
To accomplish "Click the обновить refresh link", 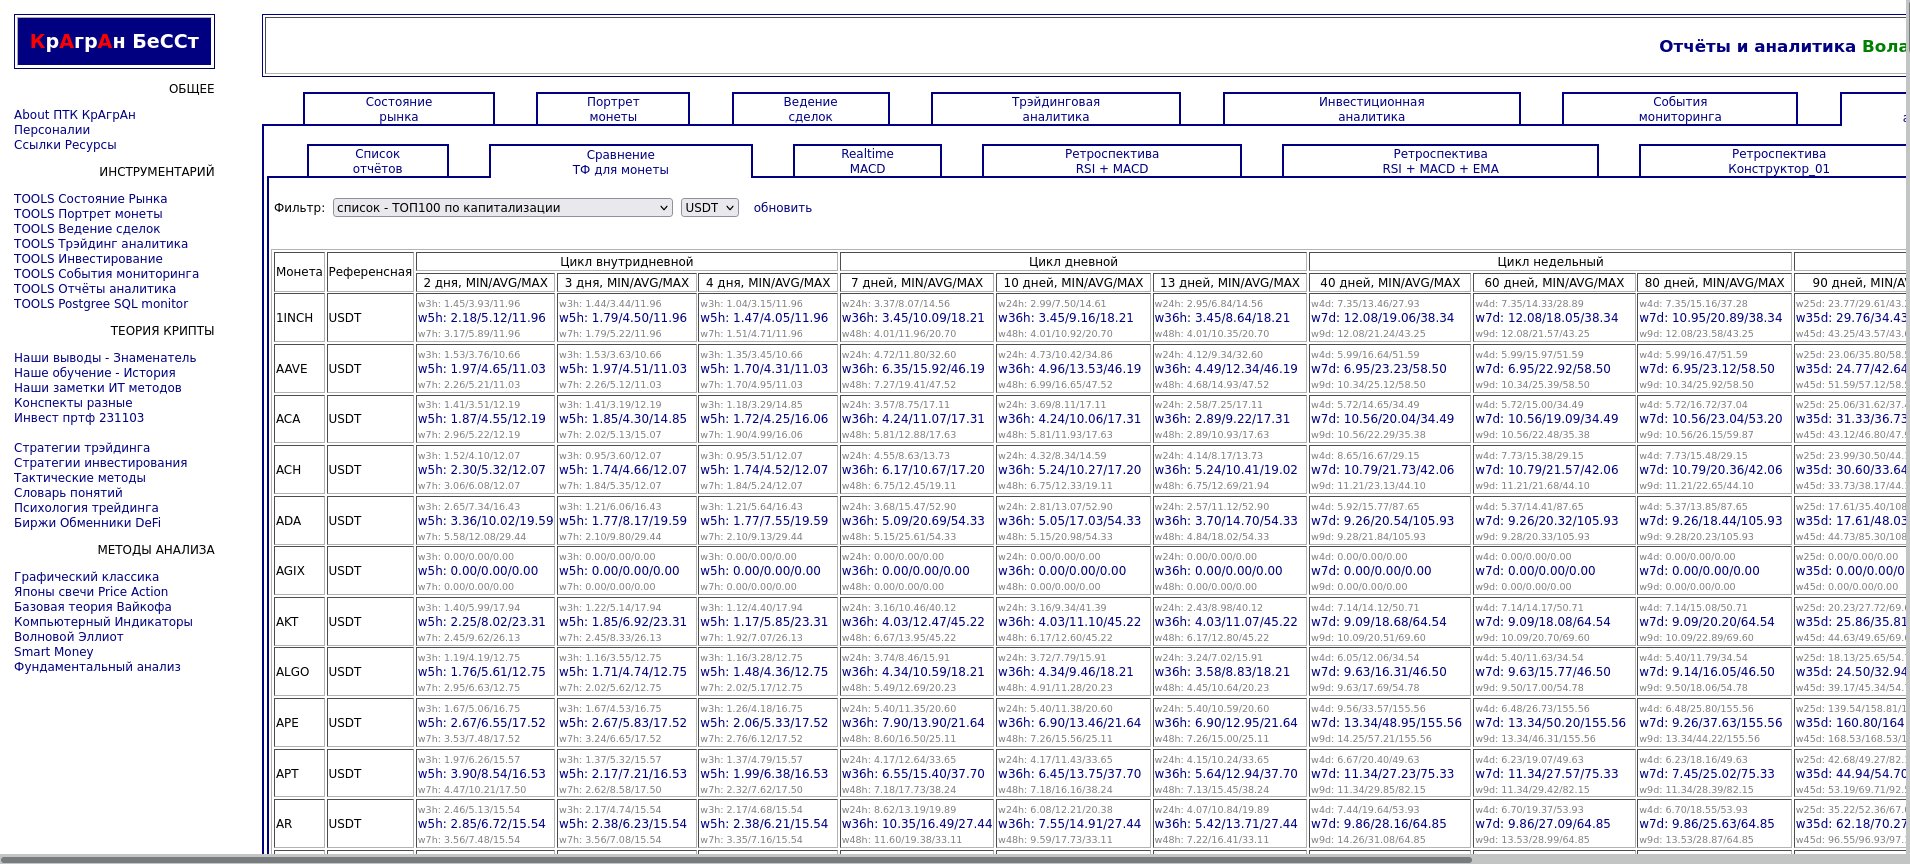I will (782, 208).
